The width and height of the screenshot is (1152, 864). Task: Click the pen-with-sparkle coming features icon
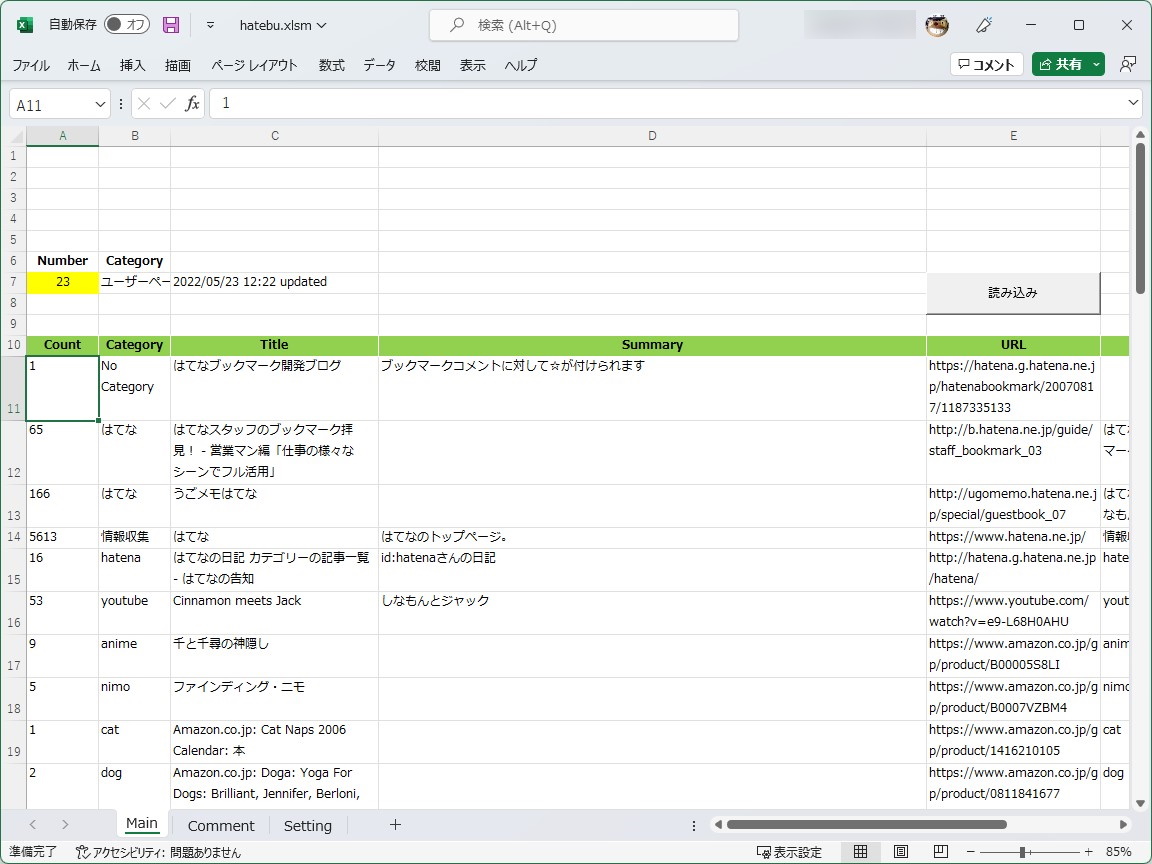pyautogui.click(x=984, y=25)
